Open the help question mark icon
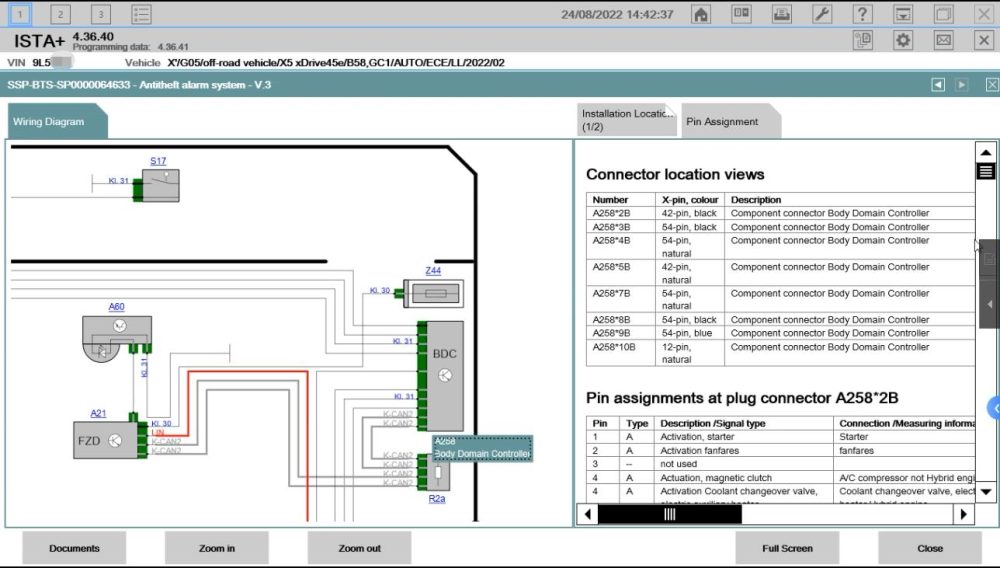The height and width of the screenshot is (568, 1000). tap(862, 14)
